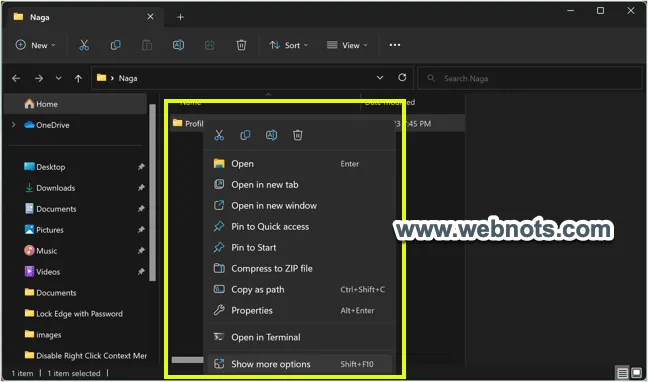
Task: Click Cut icon in context menu
Action: click(219, 135)
